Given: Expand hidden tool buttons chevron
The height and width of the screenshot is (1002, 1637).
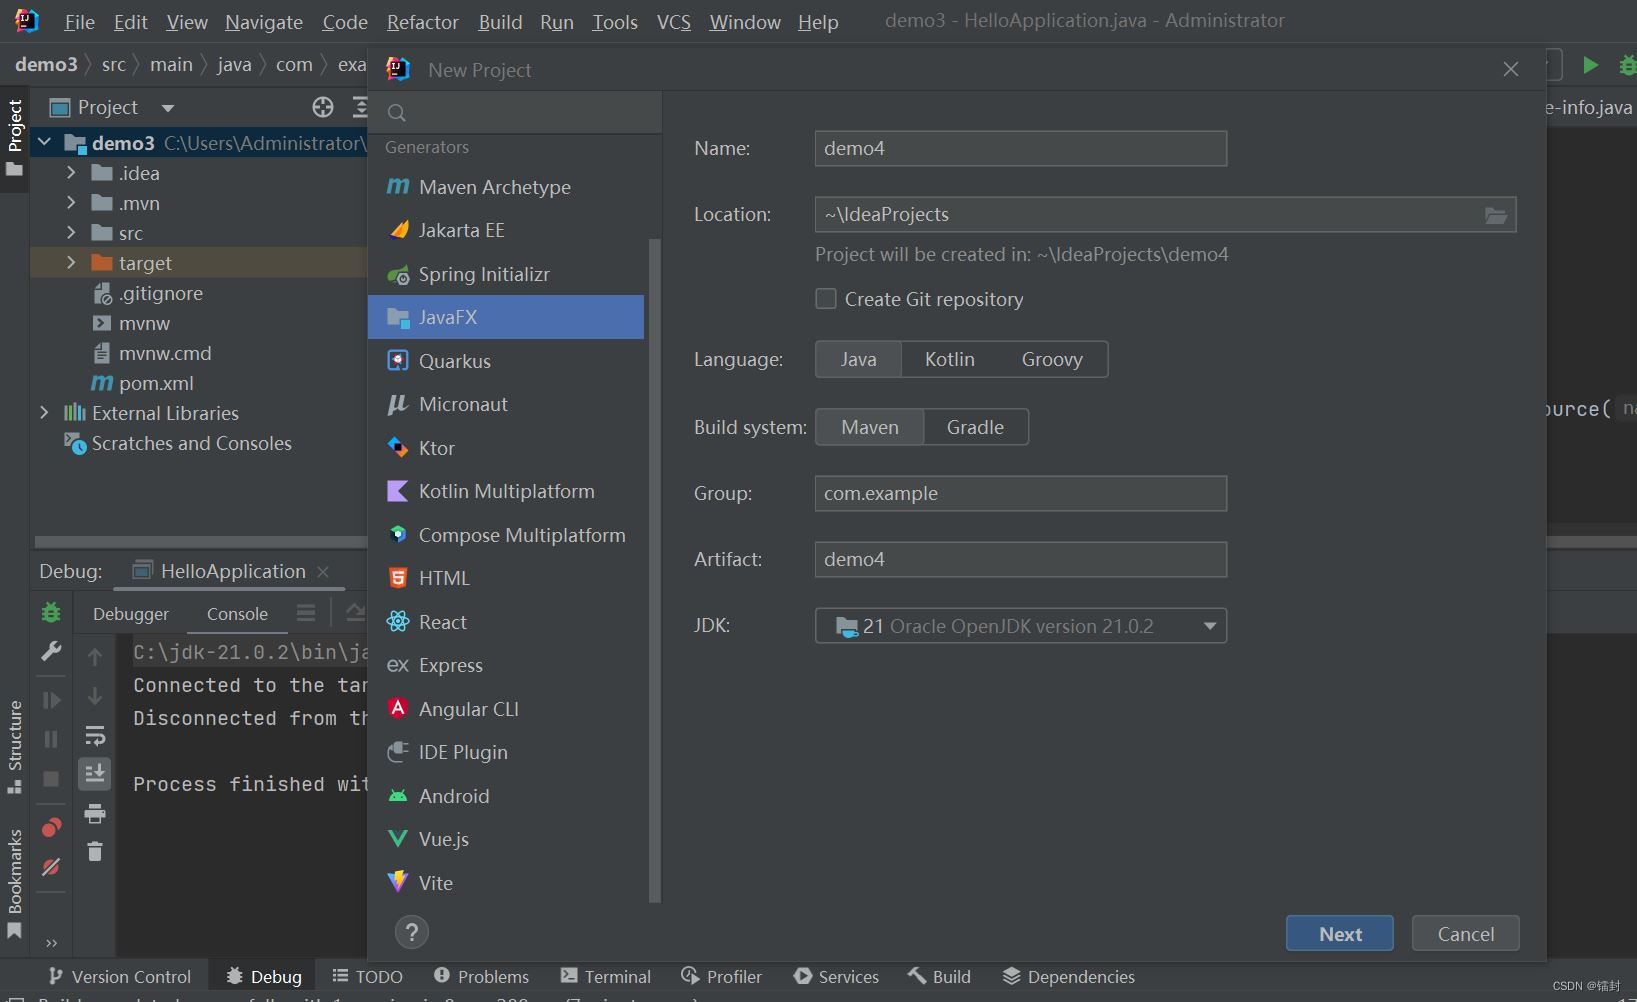Looking at the screenshot, I should (51, 943).
